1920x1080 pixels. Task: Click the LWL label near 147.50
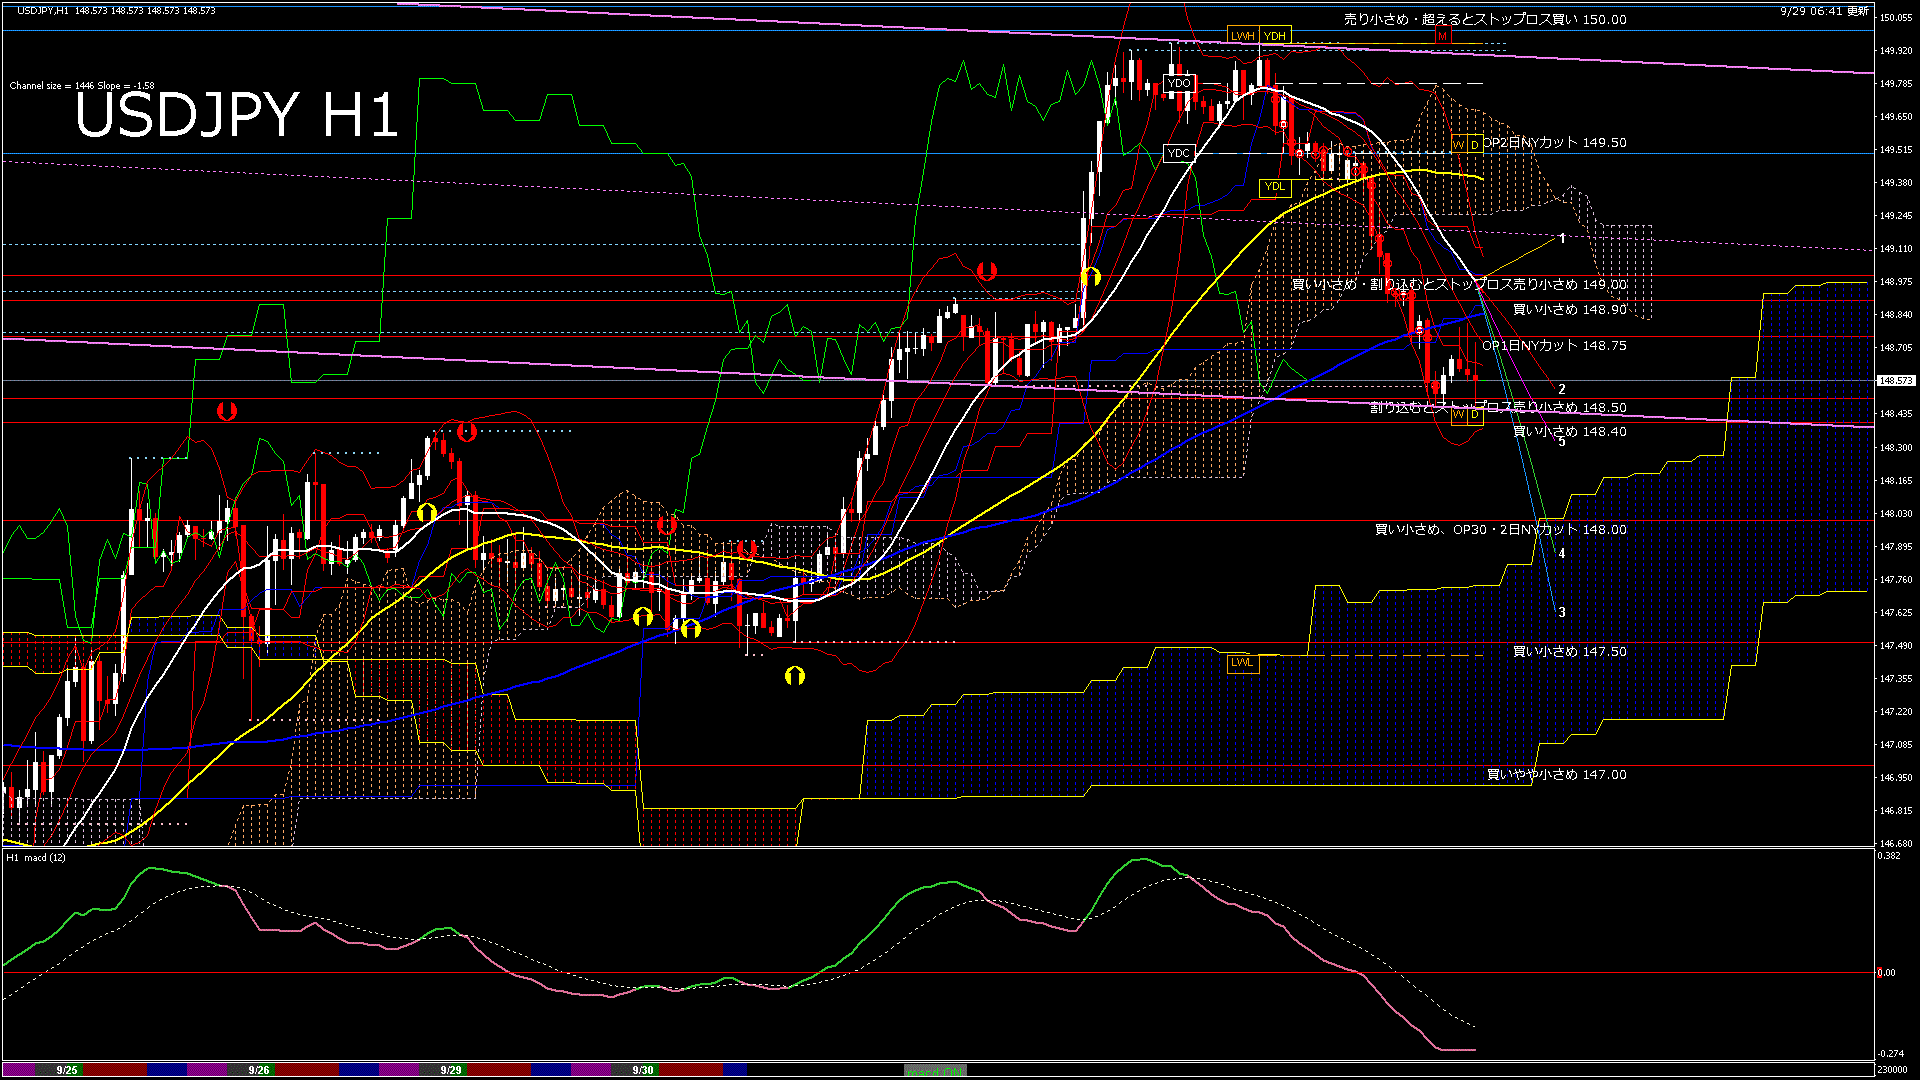[x=1241, y=662]
